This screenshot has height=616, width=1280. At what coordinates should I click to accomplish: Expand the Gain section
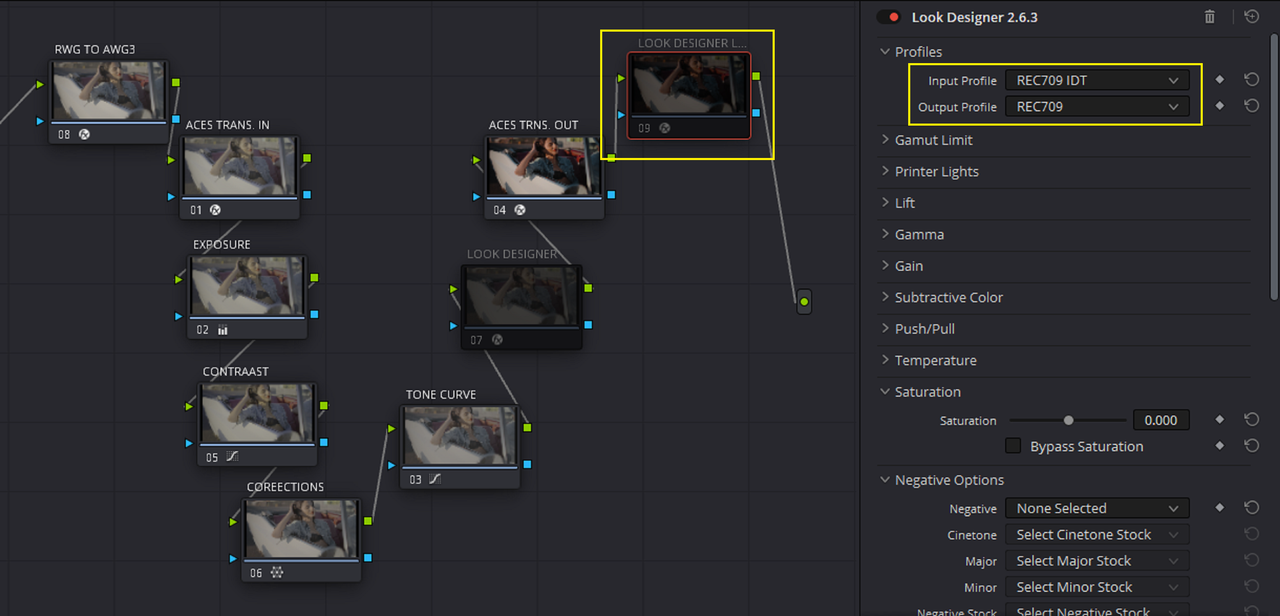tap(884, 266)
